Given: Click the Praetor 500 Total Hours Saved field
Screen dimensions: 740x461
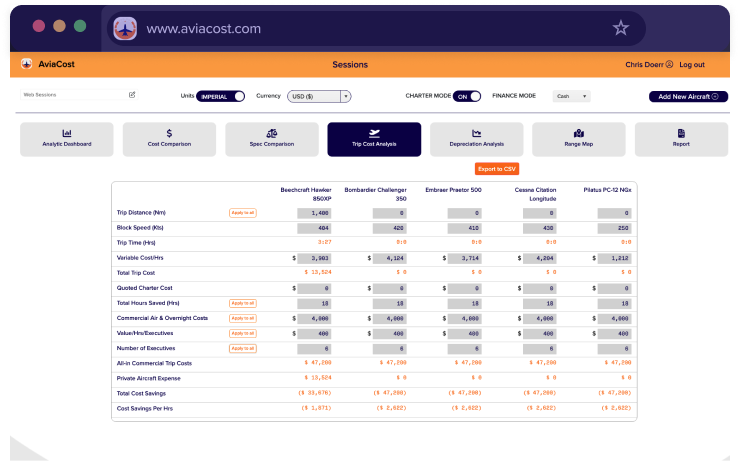Looking at the screenshot, I should tap(464, 304).
